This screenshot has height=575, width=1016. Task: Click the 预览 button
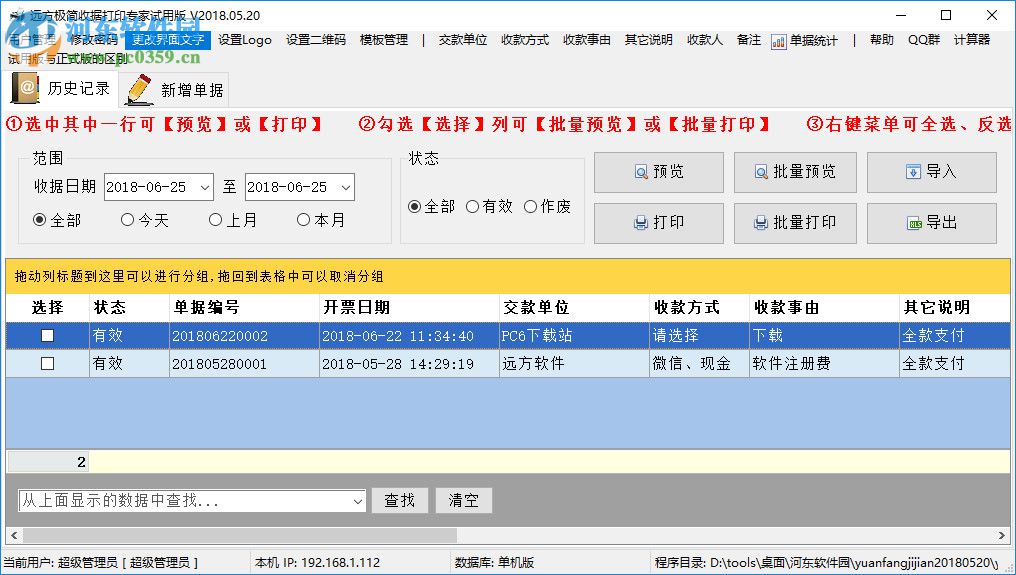click(659, 172)
